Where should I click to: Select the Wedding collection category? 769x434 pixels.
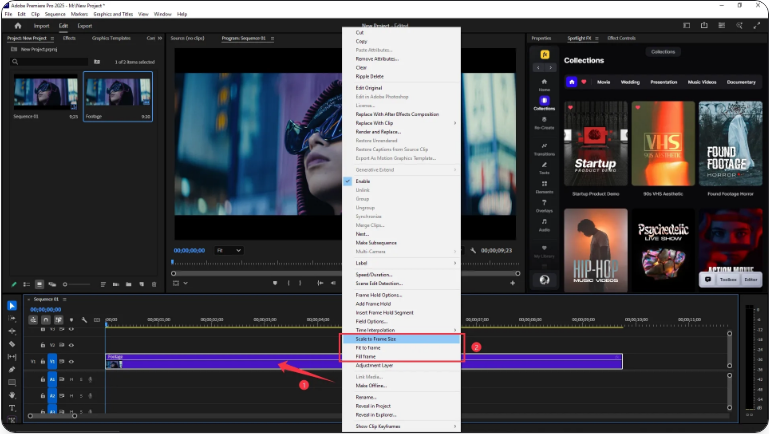click(x=631, y=82)
